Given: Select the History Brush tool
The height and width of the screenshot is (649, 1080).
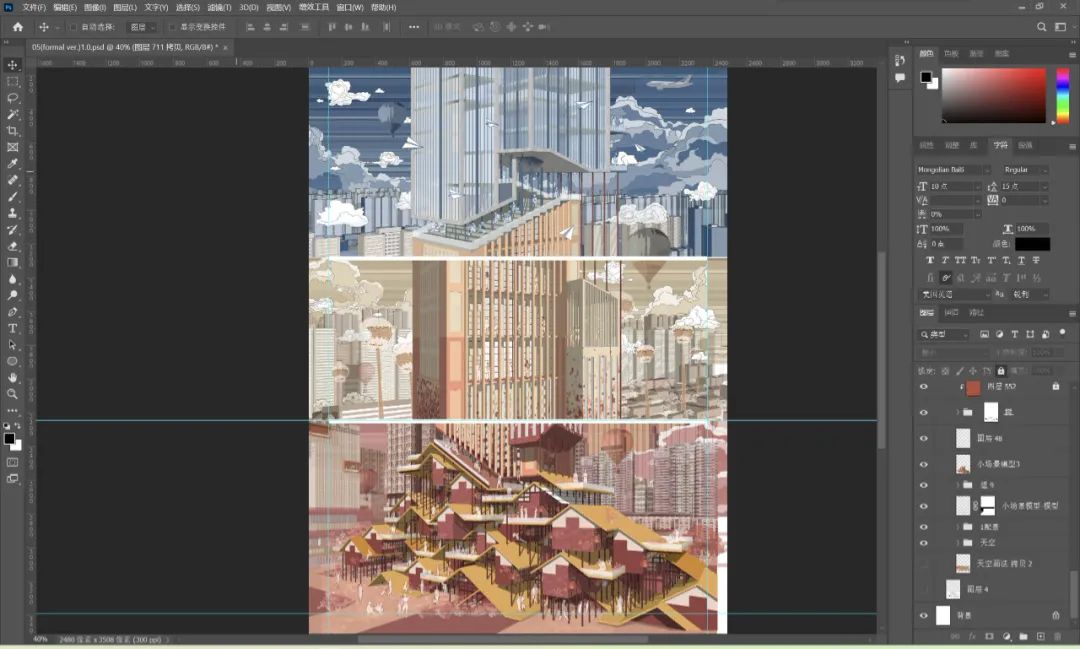Looking at the screenshot, I should [12, 229].
